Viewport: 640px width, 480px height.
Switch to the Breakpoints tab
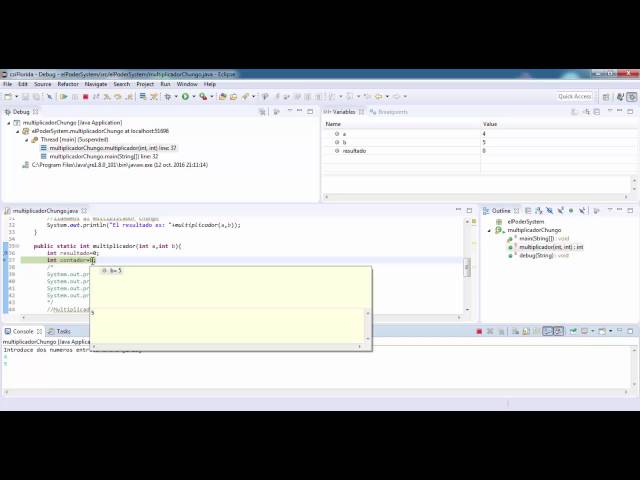click(389, 112)
